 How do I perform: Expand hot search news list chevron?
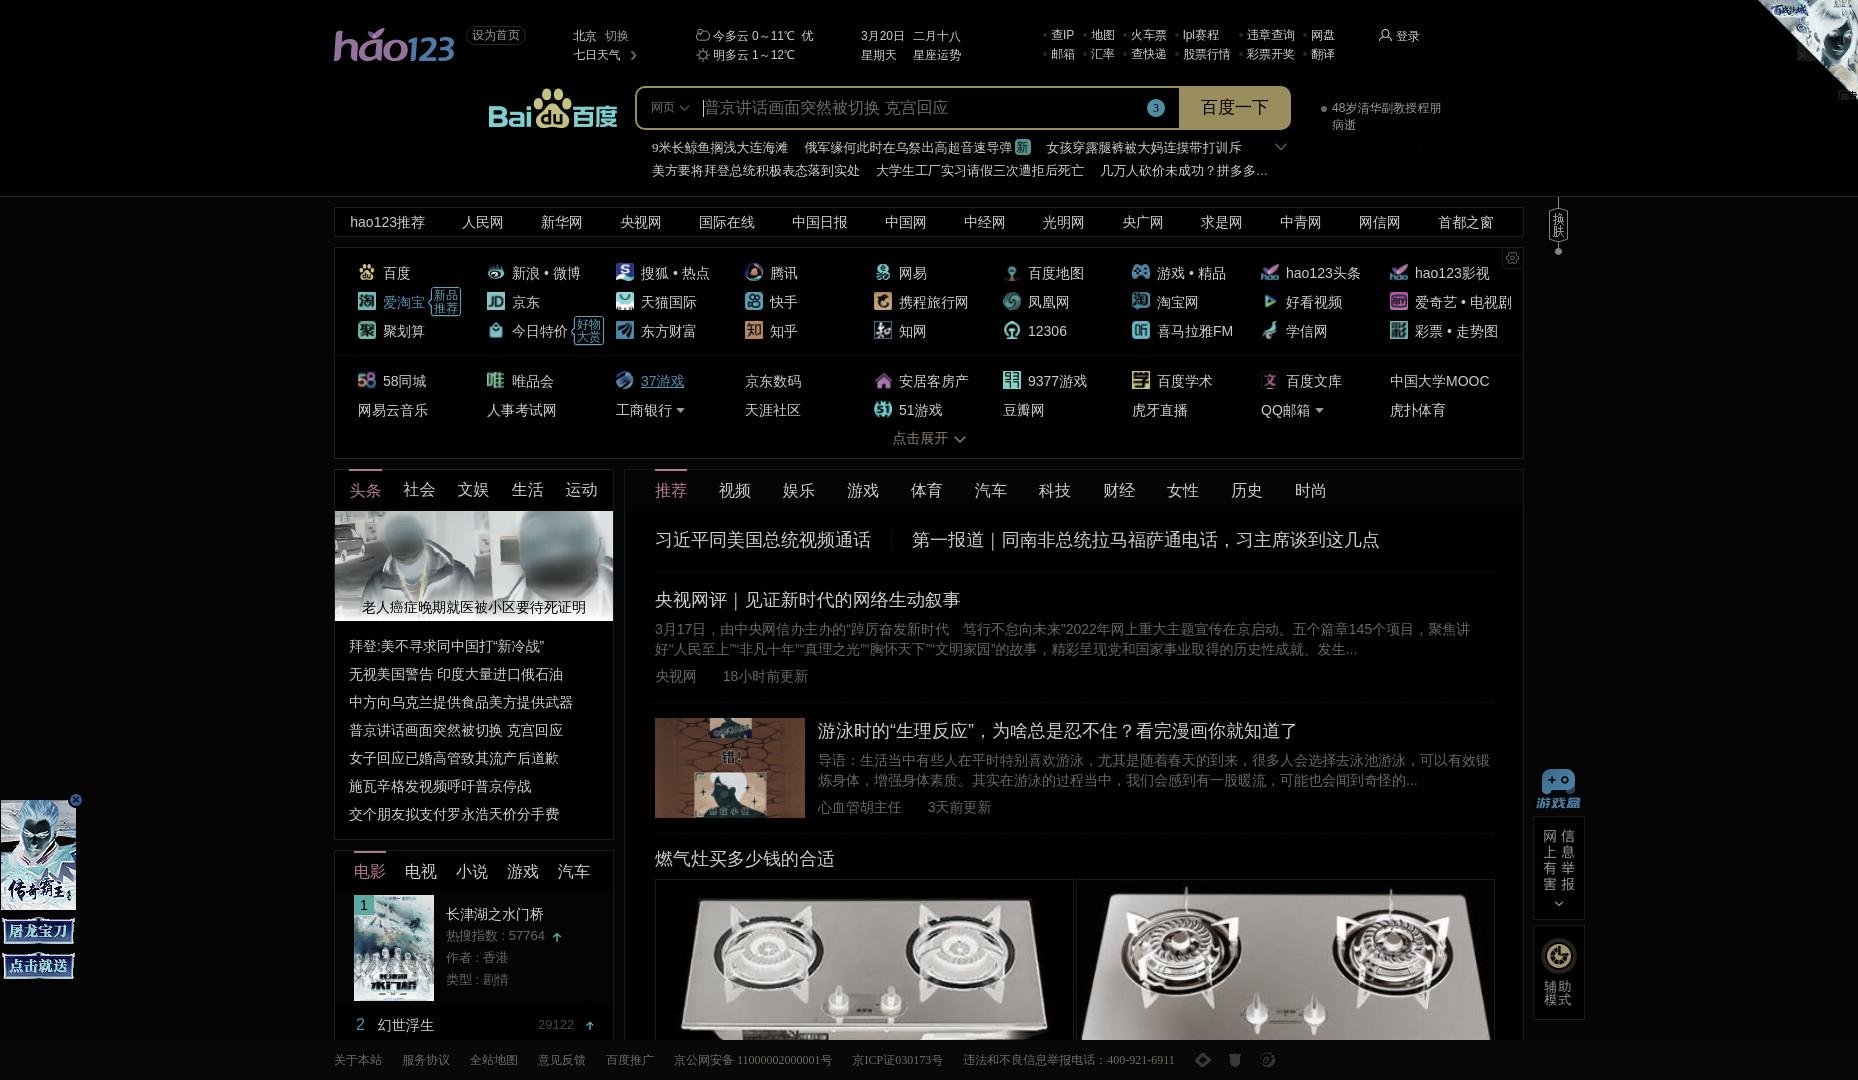point(1280,147)
